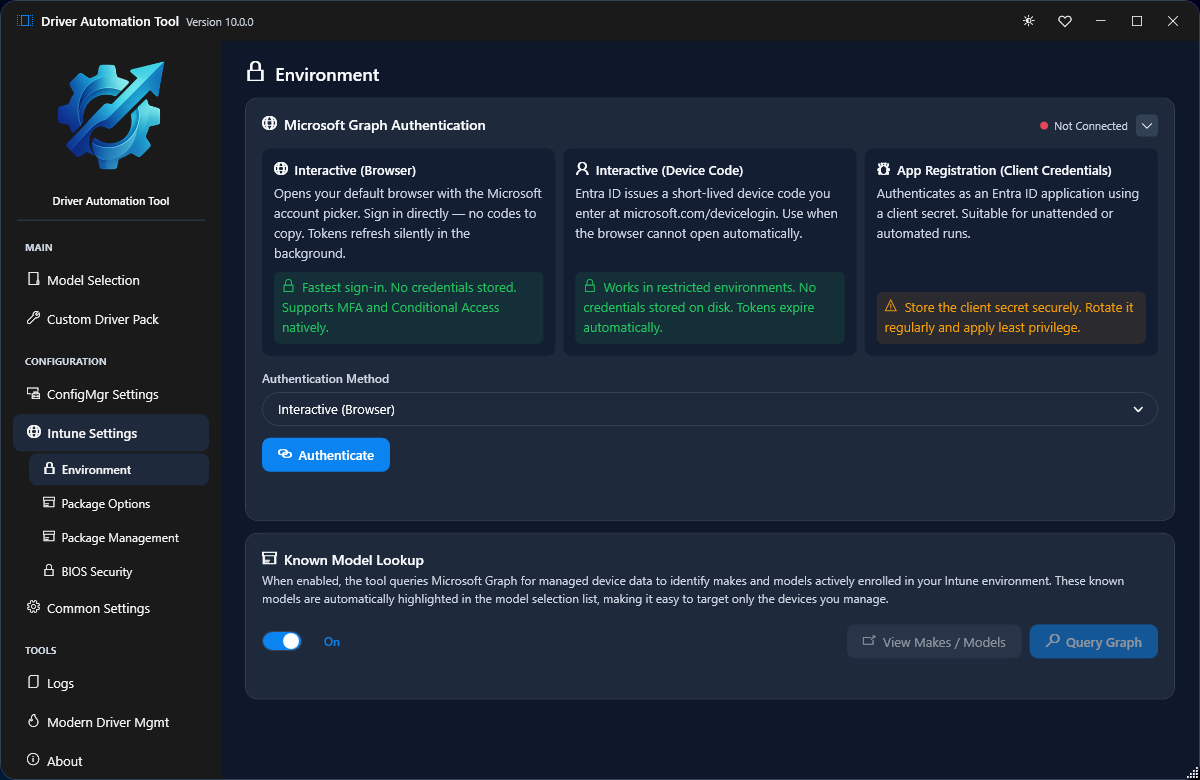This screenshot has height=780, width=1200.
Task: Click the red Not Connected status dot
Action: (1044, 126)
